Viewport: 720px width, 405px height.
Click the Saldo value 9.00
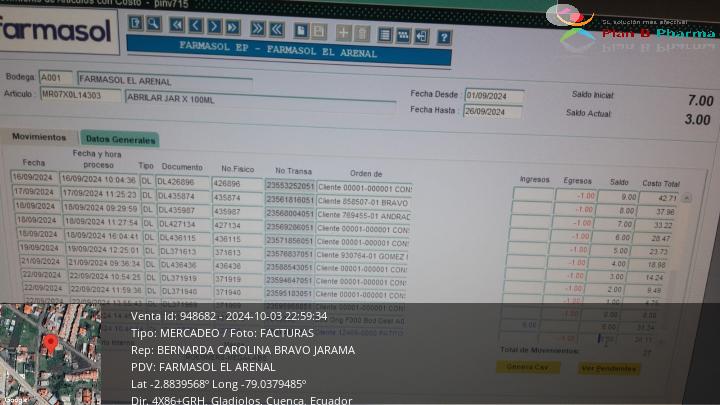pos(619,197)
